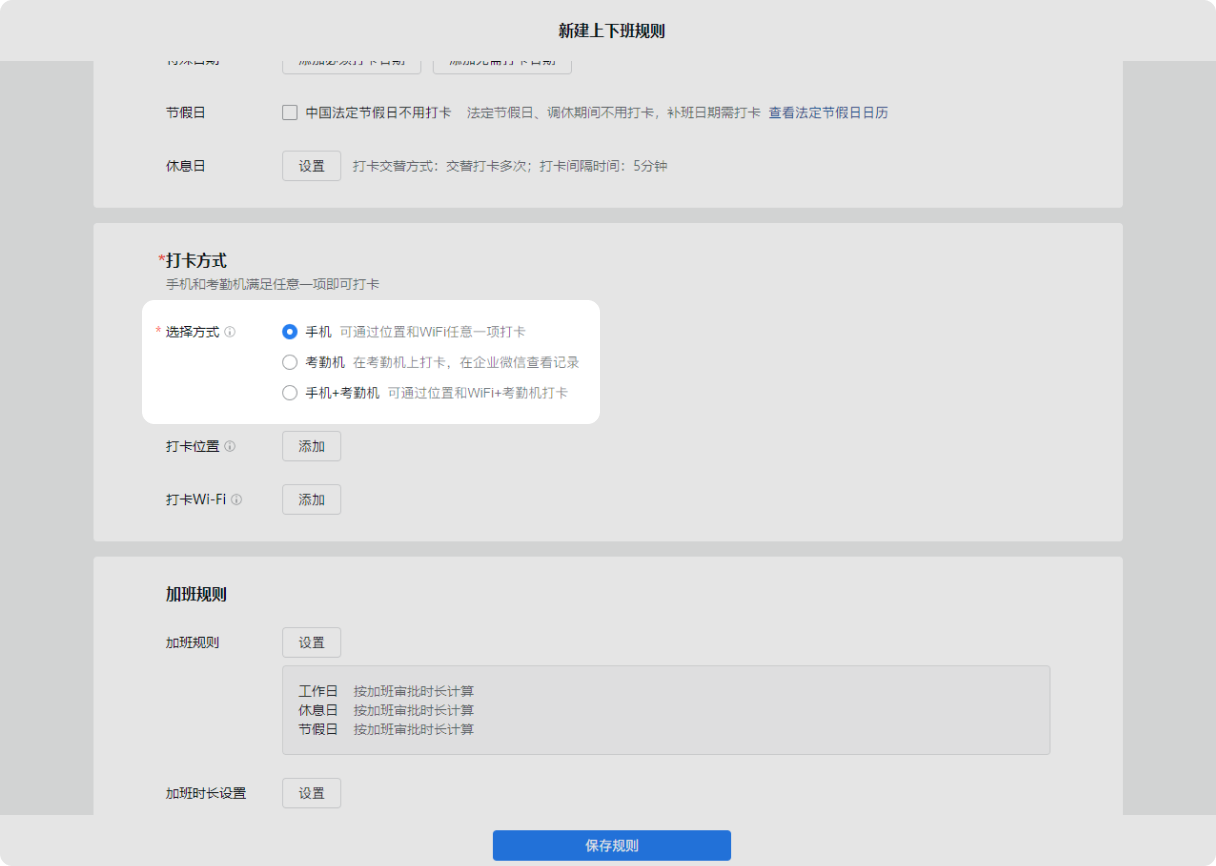Click the 工作日 overtime rule row
Screen dimensions: 1216x866
tap(386, 691)
